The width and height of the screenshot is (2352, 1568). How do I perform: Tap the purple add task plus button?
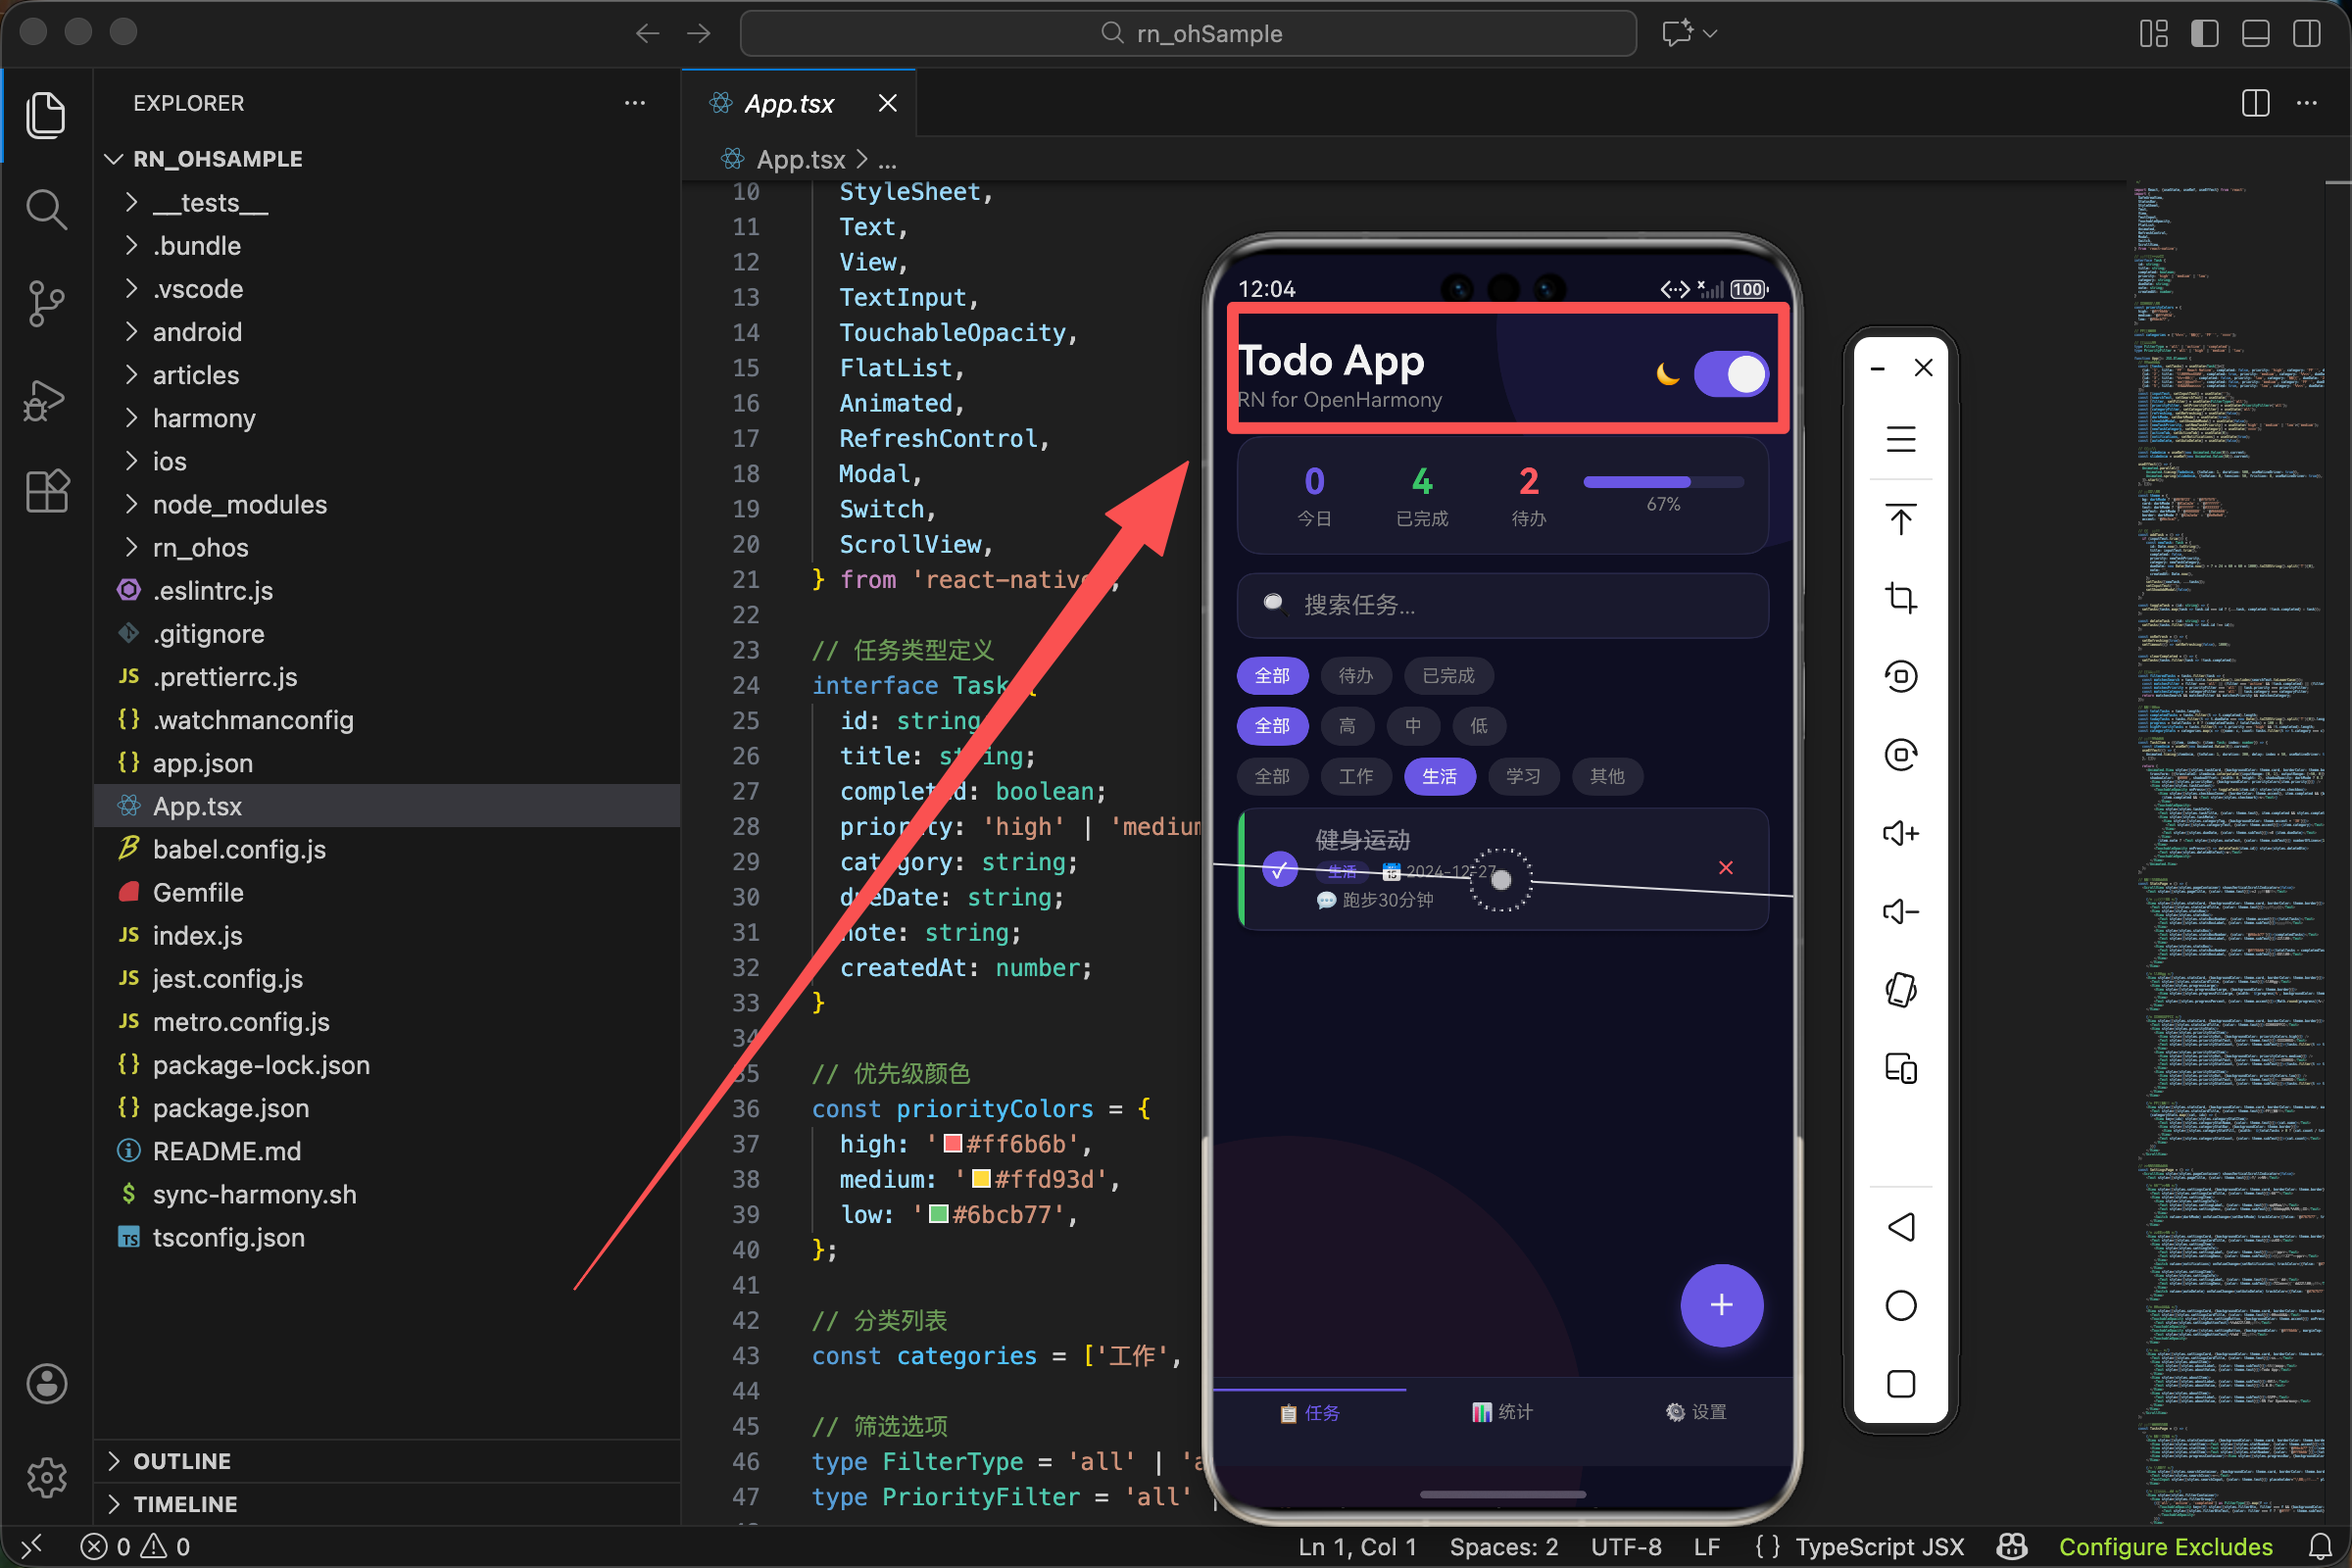click(x=1721, y=1305)
